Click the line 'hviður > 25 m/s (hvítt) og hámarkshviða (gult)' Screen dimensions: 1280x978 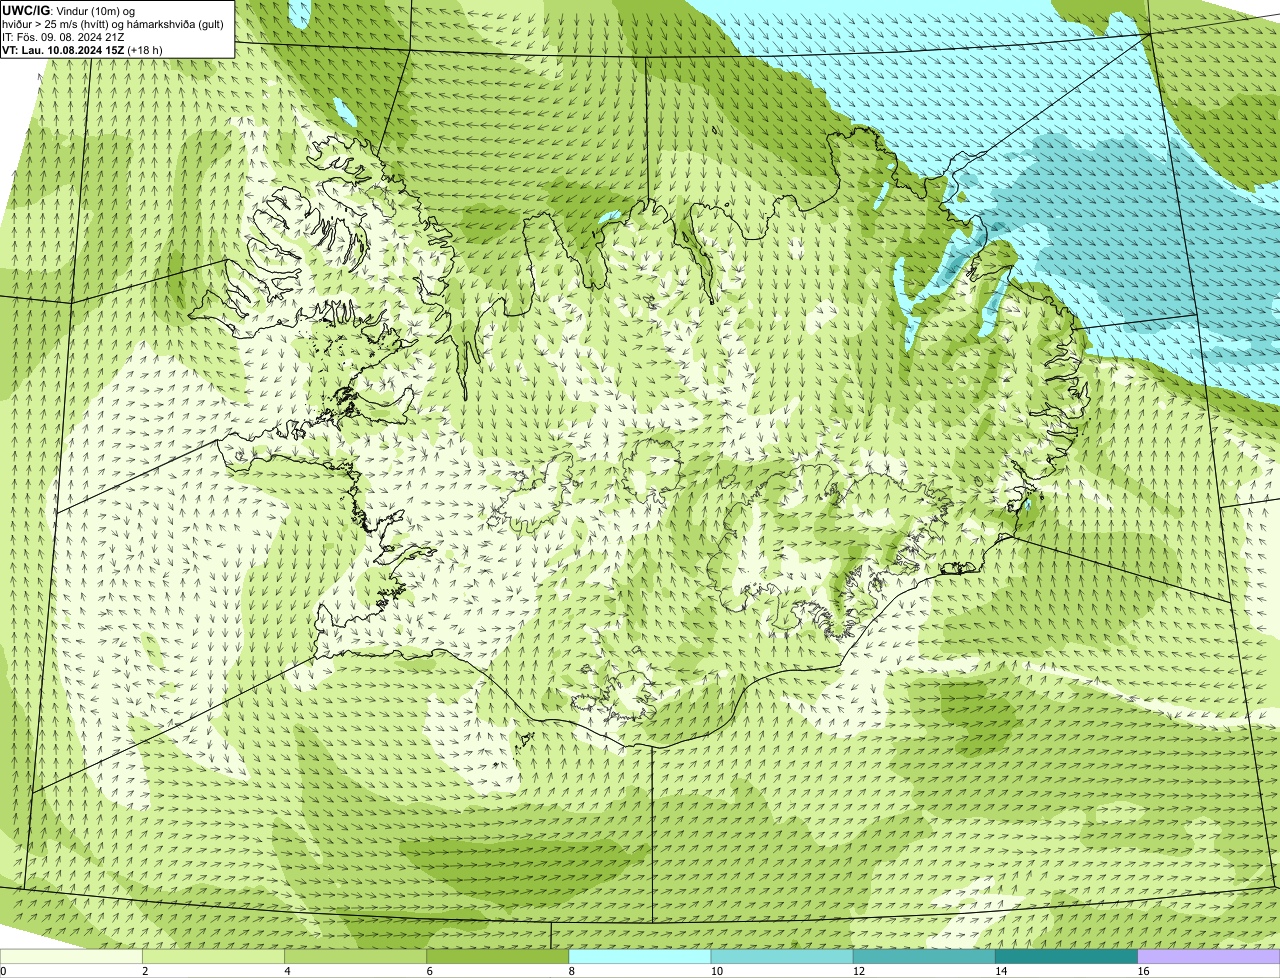[113, 24]
